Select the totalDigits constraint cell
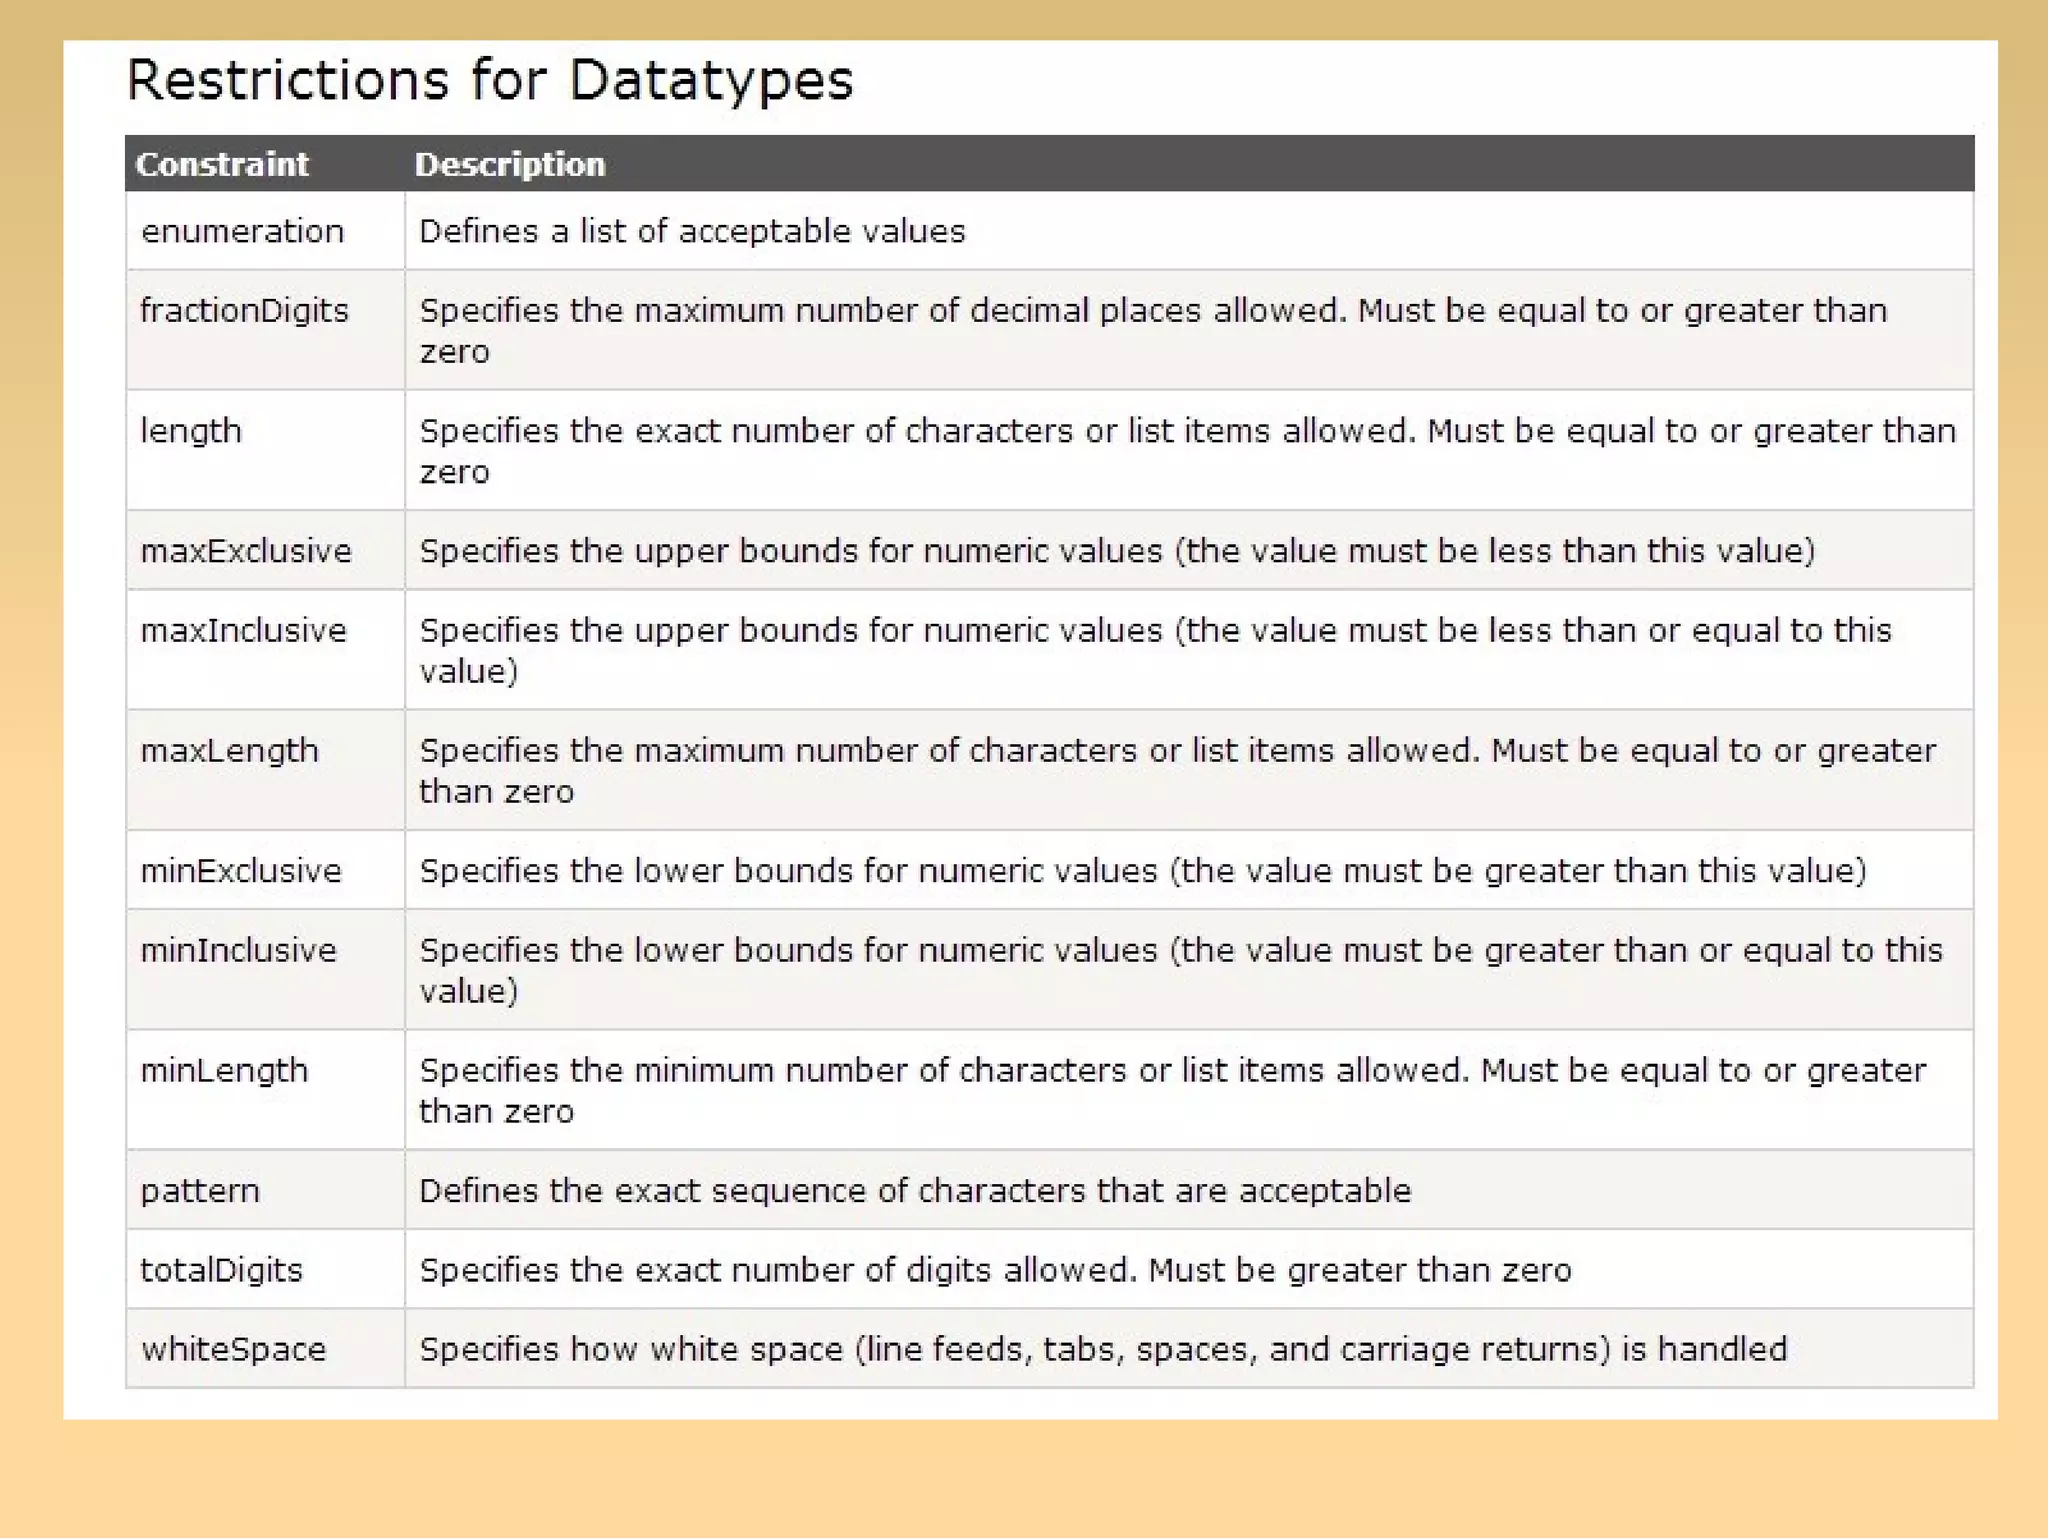Viewport: 2048px width, 1539px height. (x=221, y=1270)
